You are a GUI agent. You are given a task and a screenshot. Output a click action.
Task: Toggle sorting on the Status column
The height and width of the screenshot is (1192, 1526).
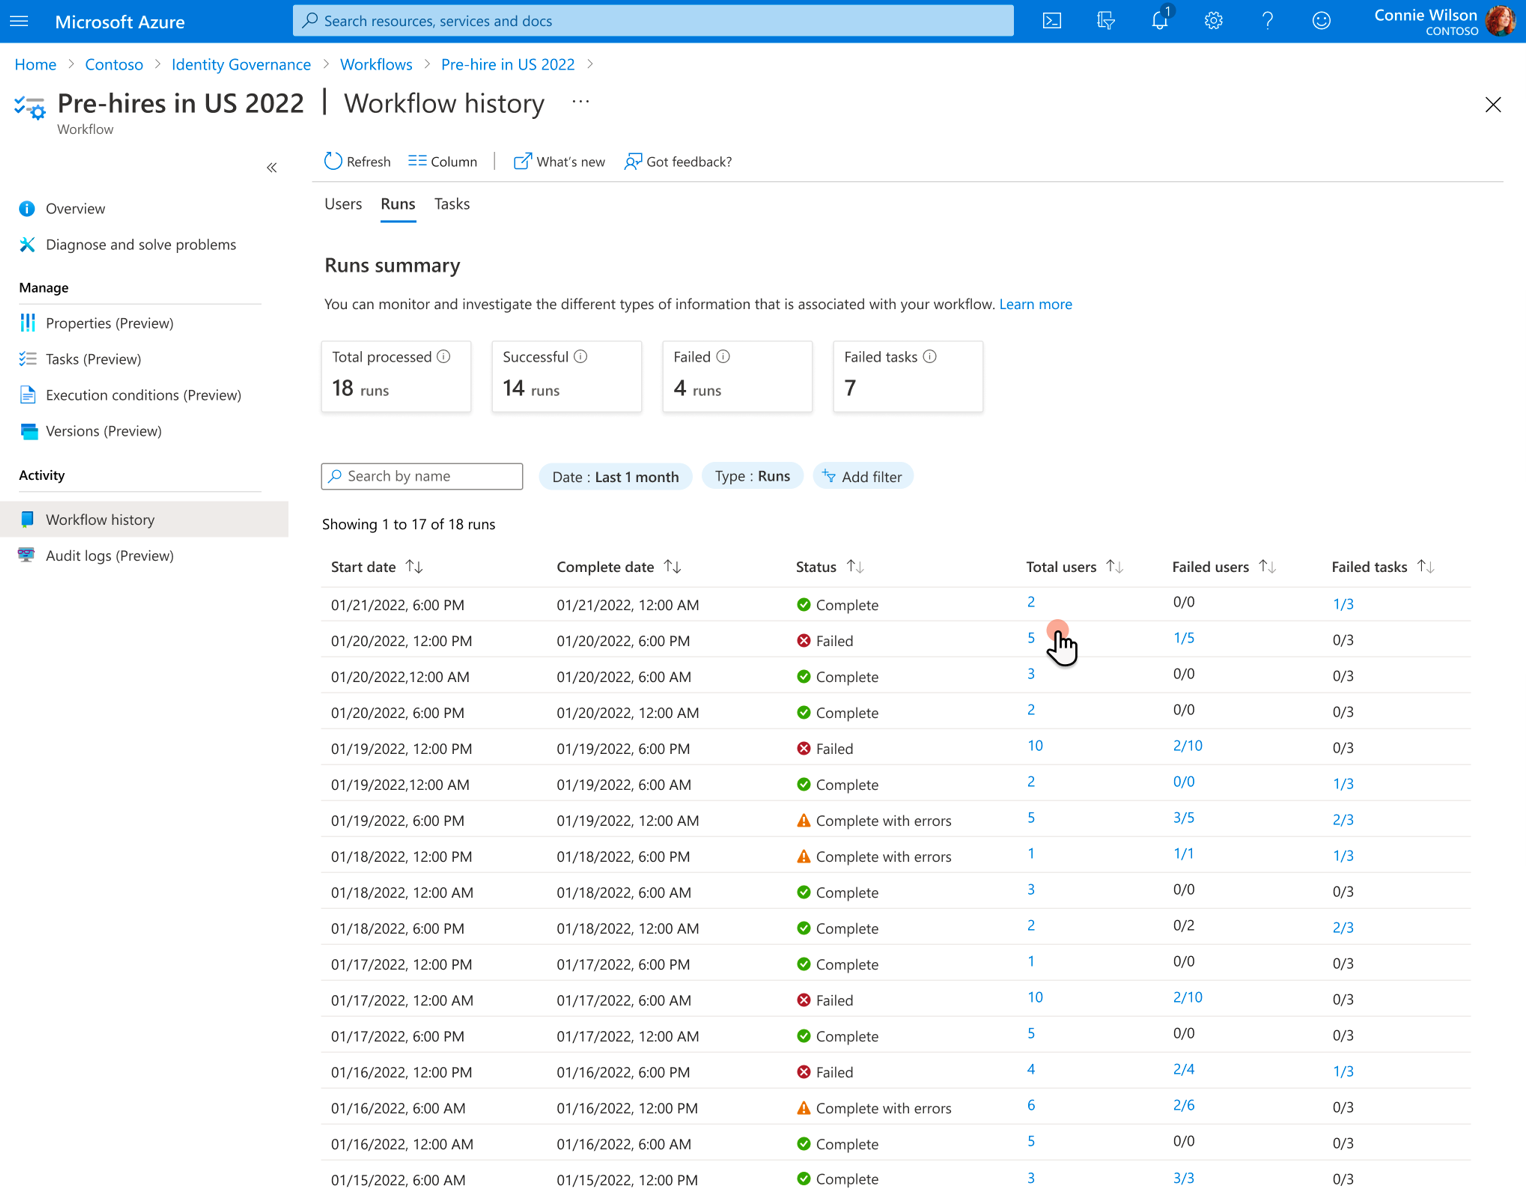point(855,566)
